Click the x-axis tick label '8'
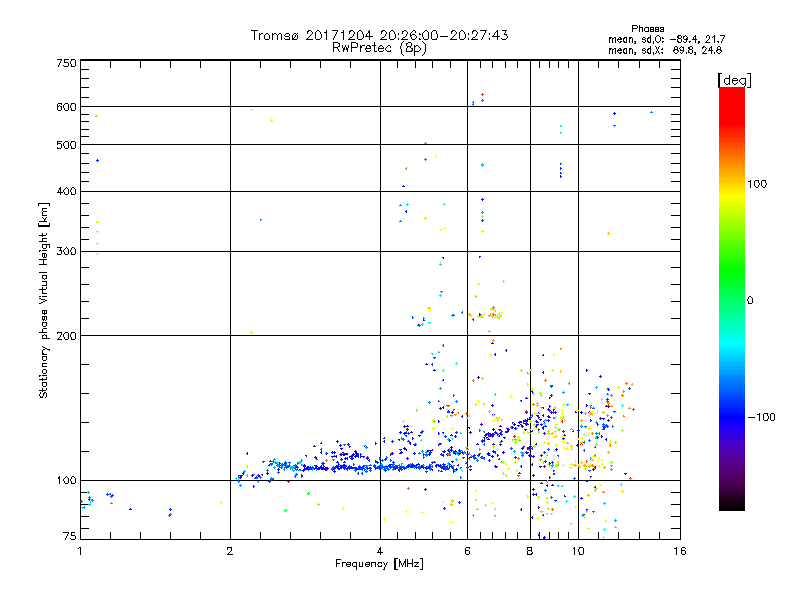Image resolution: width=800 pixels, height=600 pixels. point(530,551)
